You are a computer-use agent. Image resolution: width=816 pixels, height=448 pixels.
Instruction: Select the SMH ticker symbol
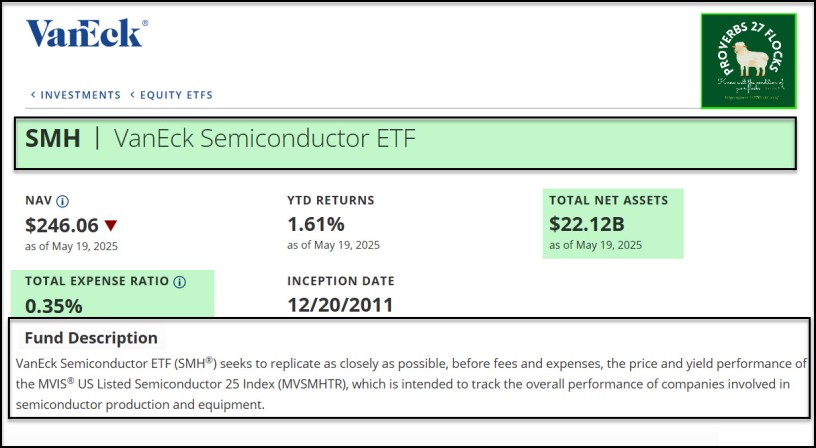click(x=53, y=140)
